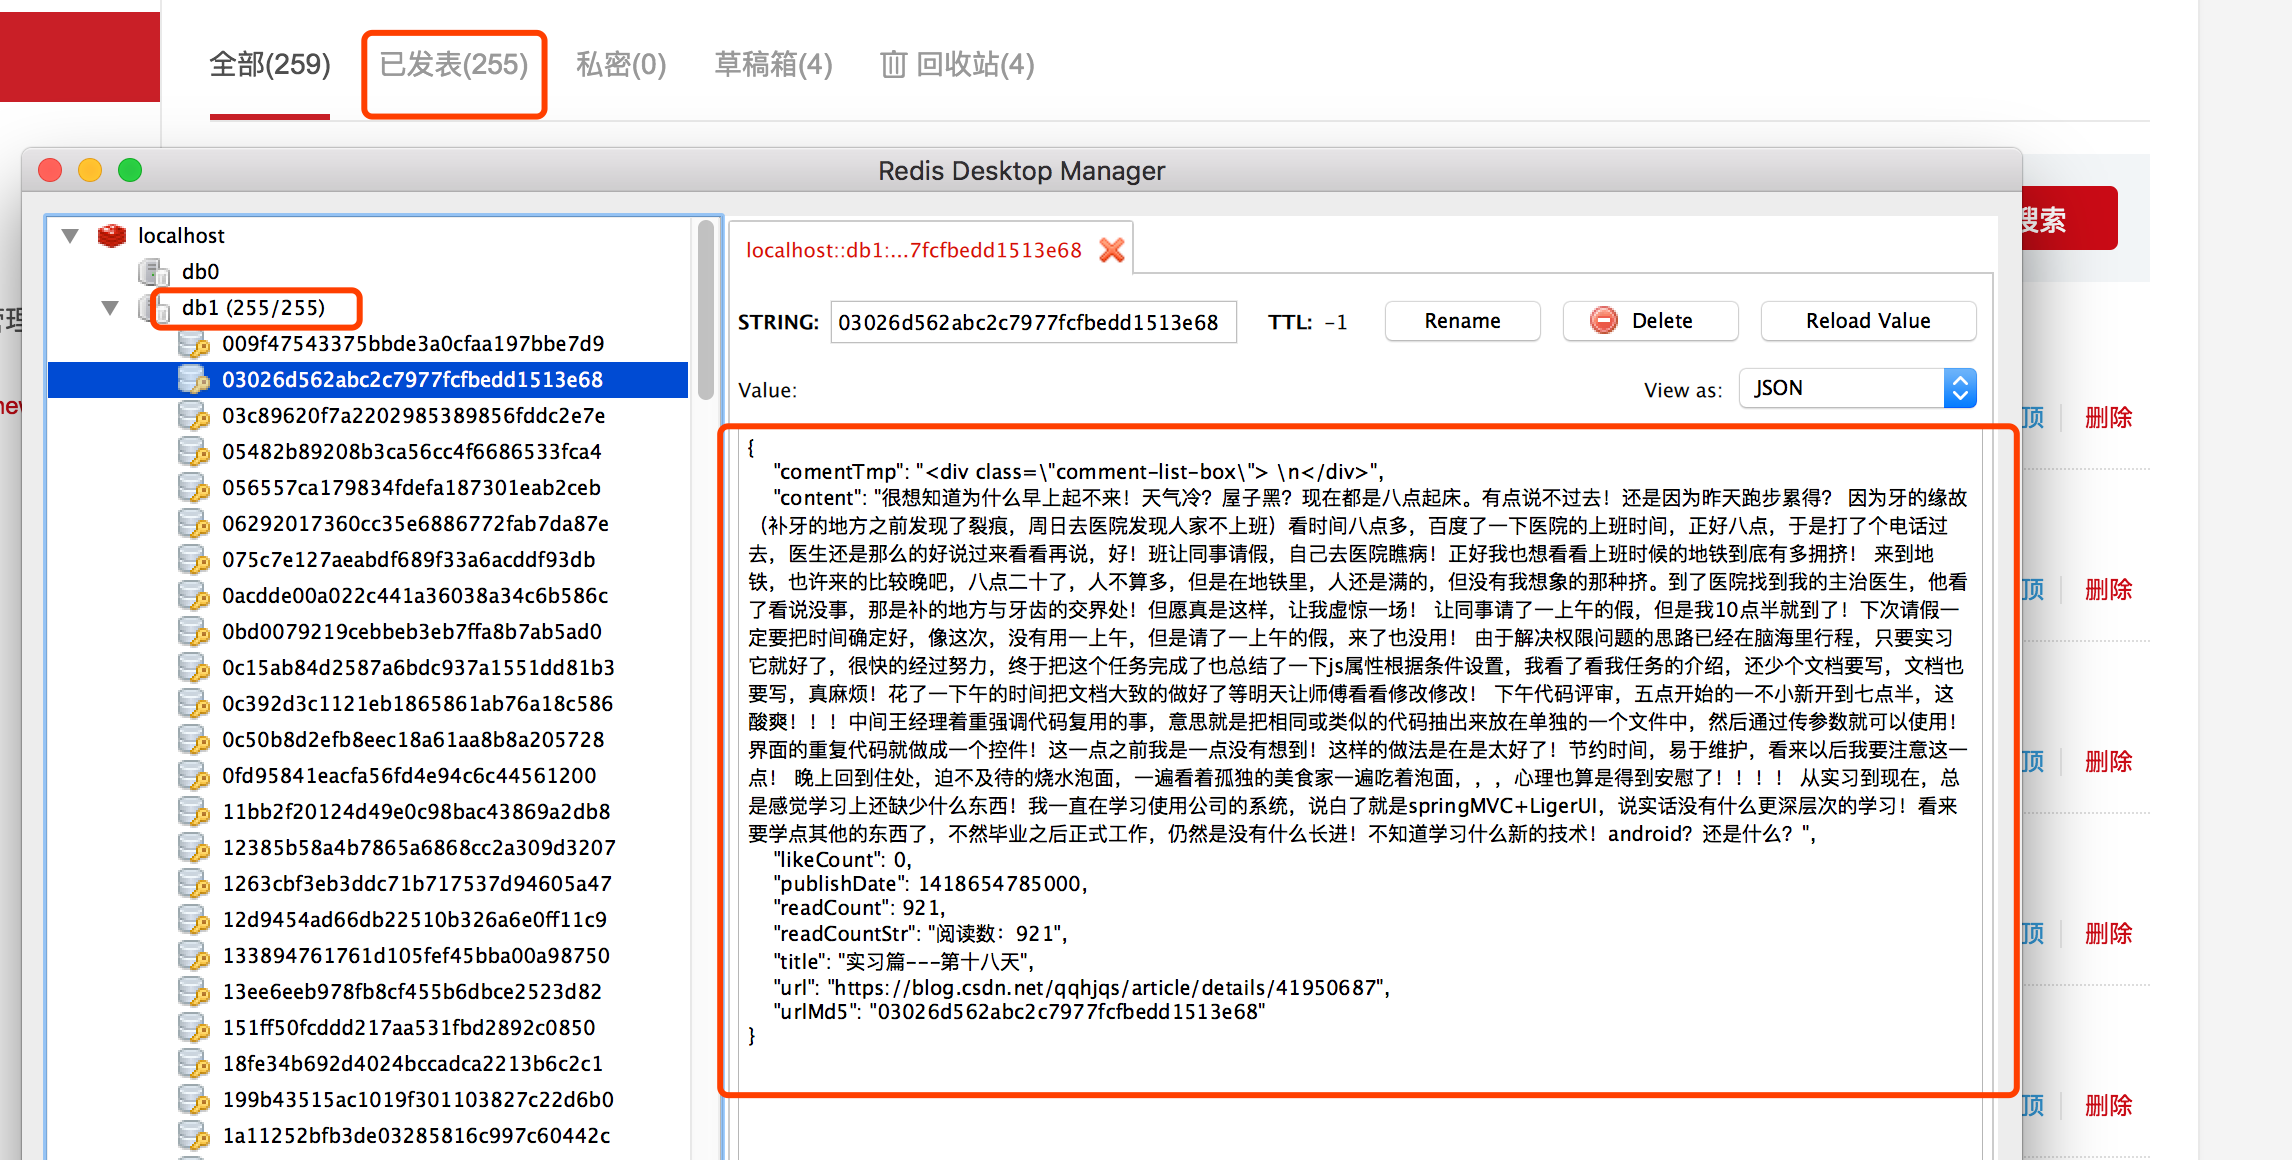This screenshot has width=2292, height=1160.
Task: Click key icon of 0bd0079219cebbeb3eb7ffa8b7ab5ad0
Action: 193,632
